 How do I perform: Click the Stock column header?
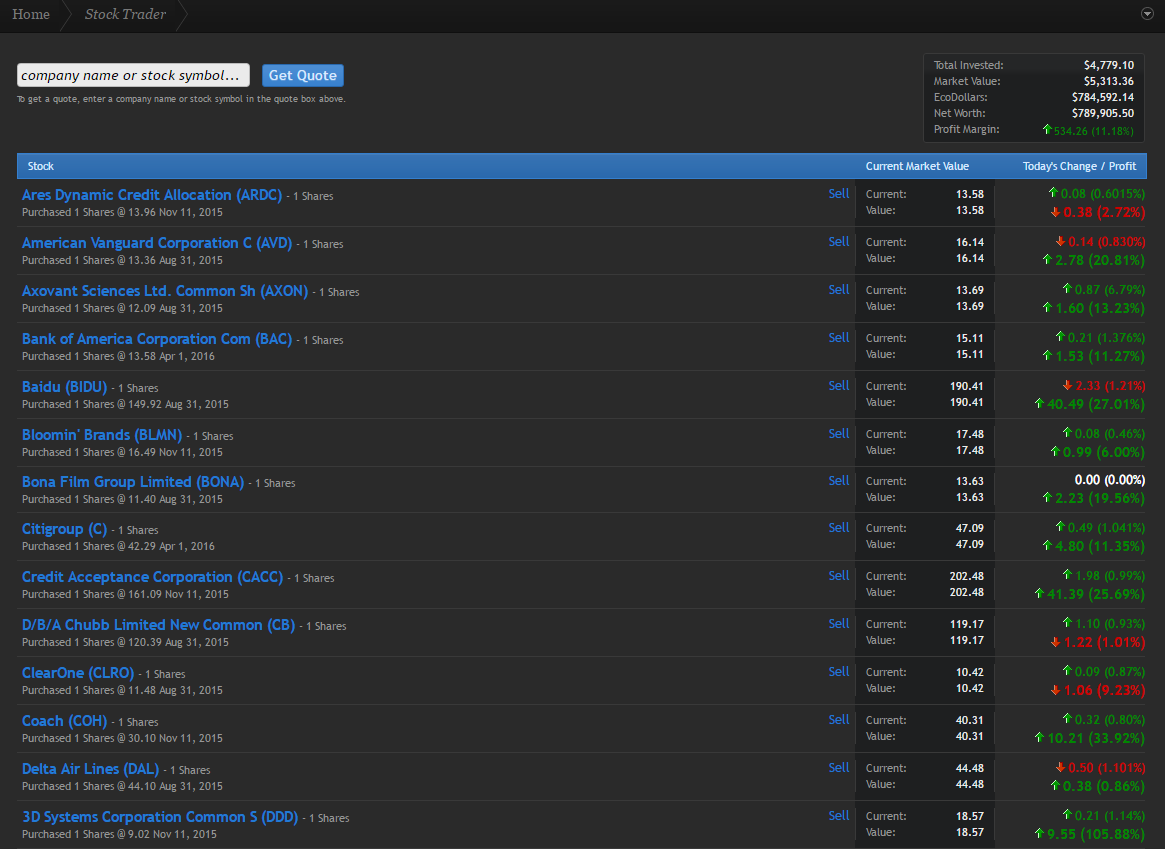tap(41, 166)
